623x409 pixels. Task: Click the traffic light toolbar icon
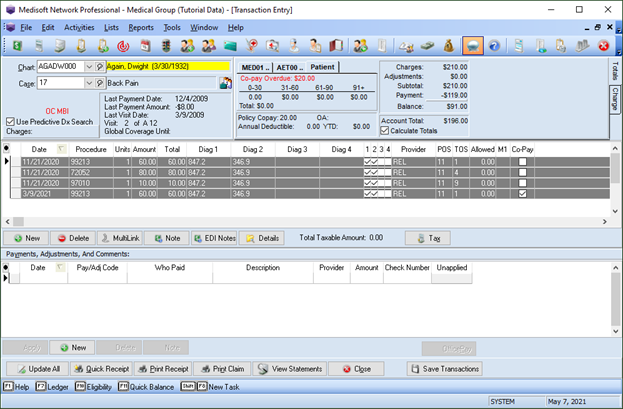tap(166, 46)
